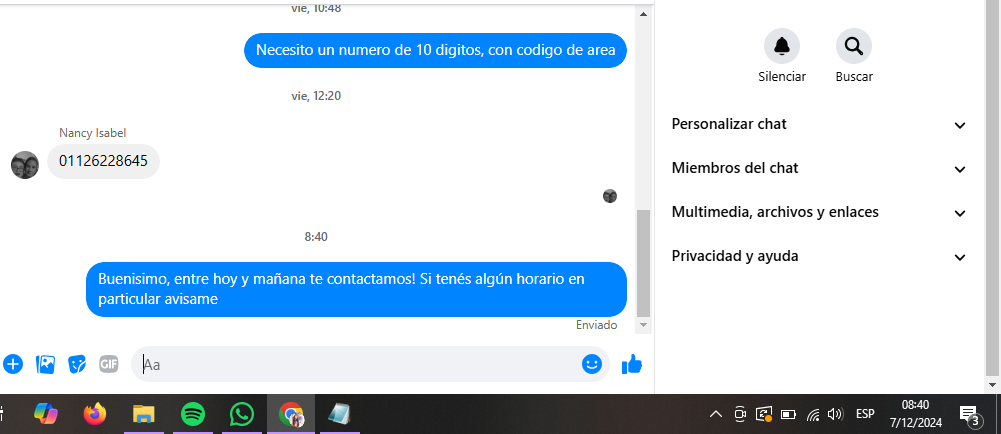The image size is (1001, 434).
Task: Mute the chat with Silenciar bell icon
Action: (781, 47)
